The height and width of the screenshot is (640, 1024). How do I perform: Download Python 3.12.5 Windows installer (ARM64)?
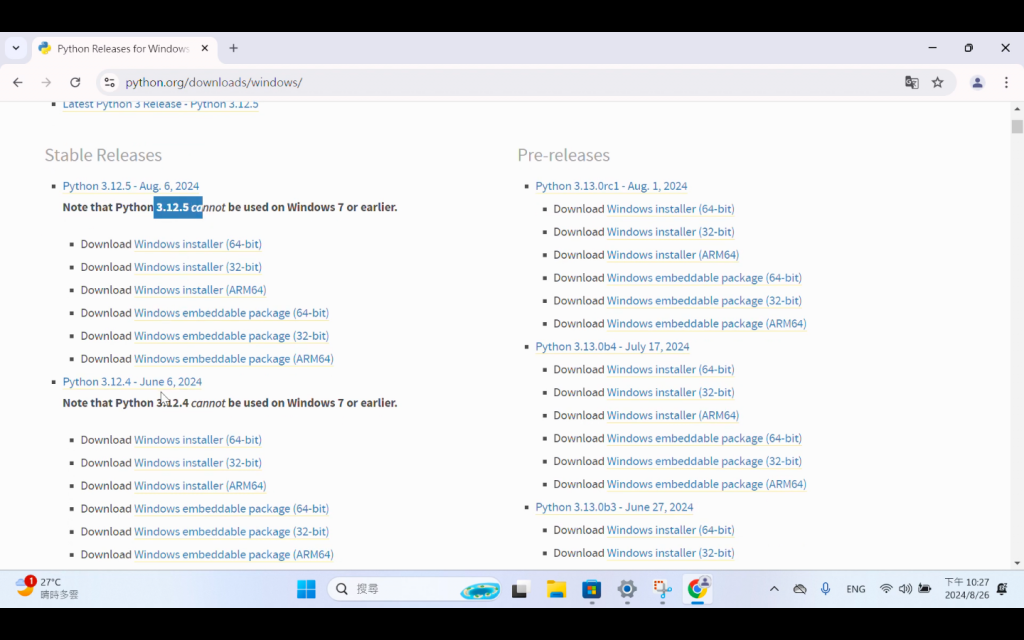point(200,290)
